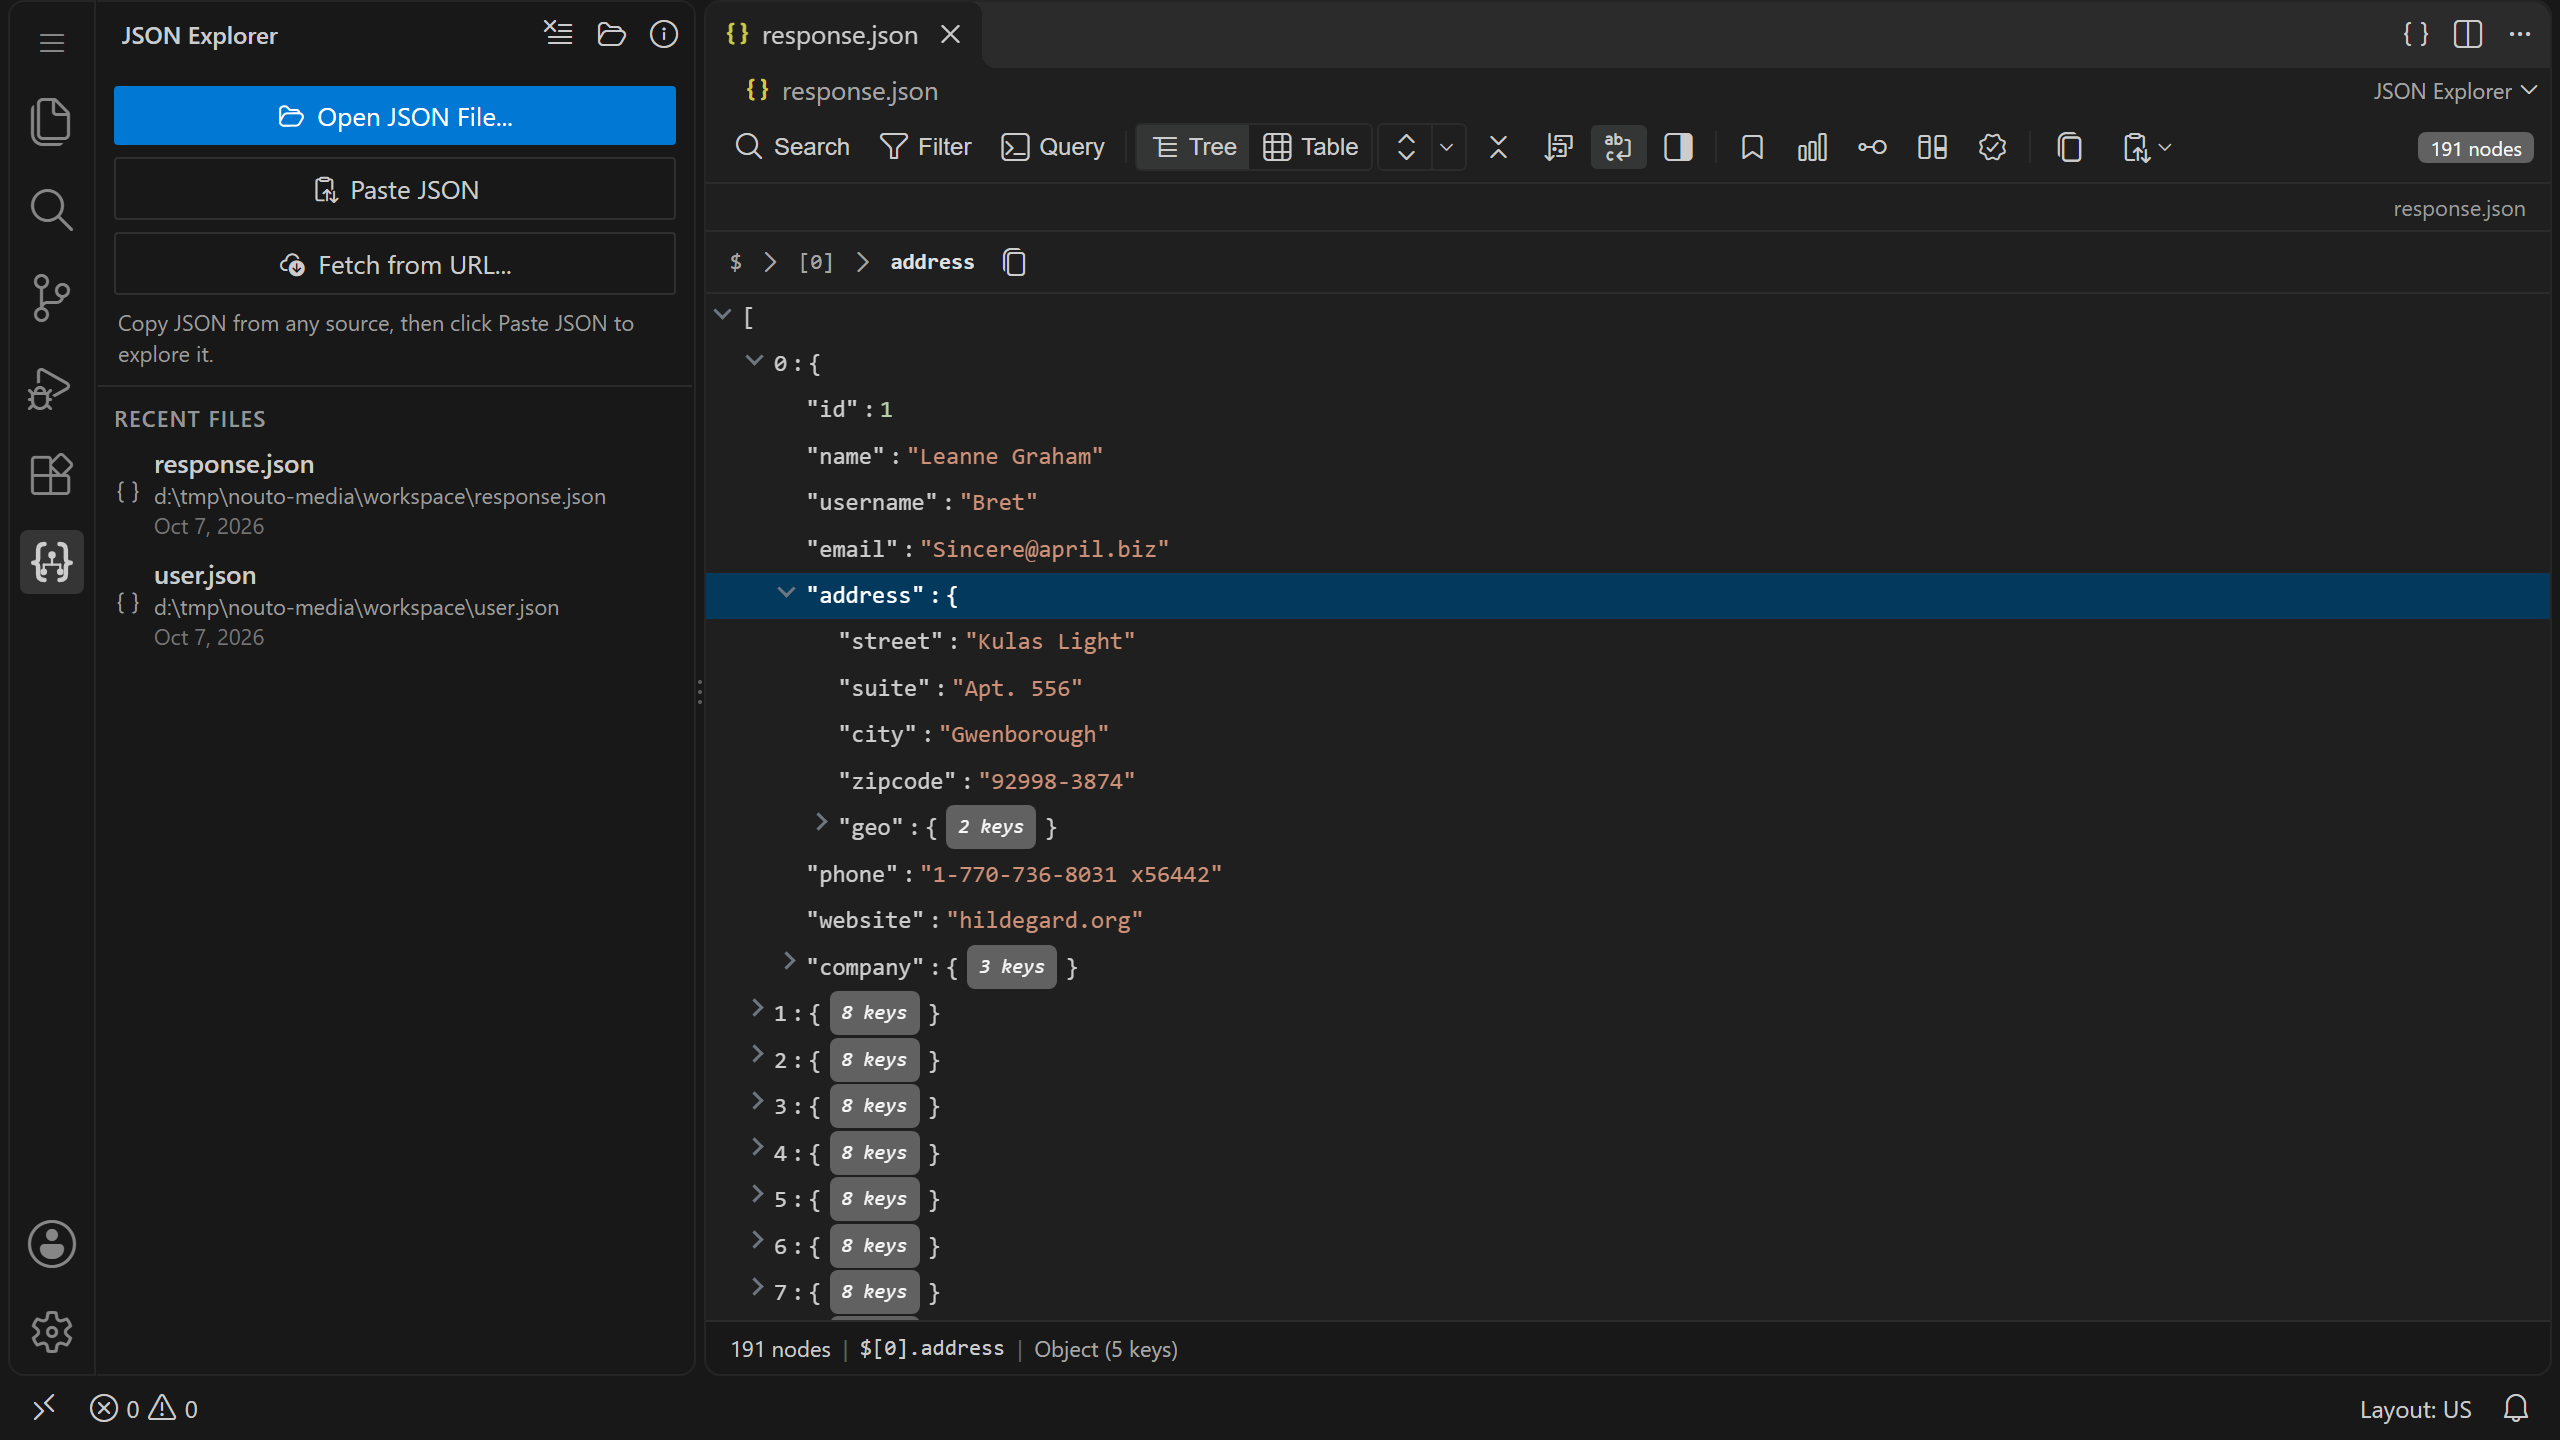Open the Filter option
Viewport: 2560px width, 1440px height.
(x=925, y=148)
